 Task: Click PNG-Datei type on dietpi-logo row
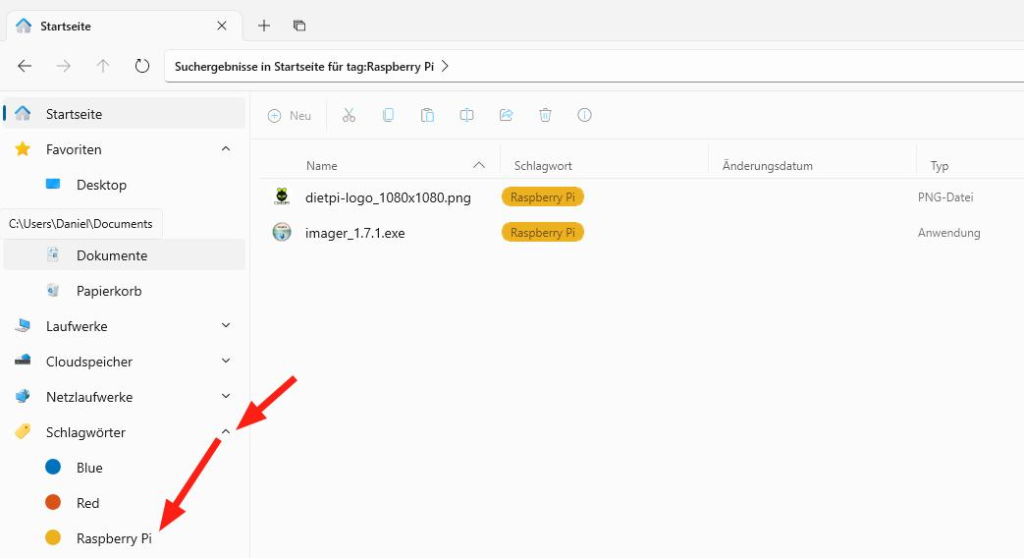click(x=945, y=197)
